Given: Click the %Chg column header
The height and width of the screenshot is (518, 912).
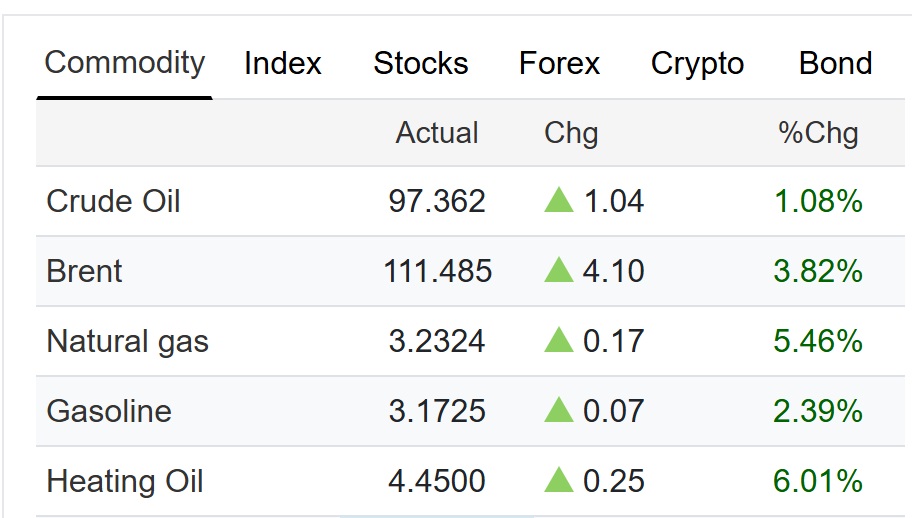Looking at the screenshot, I should 818,133.
